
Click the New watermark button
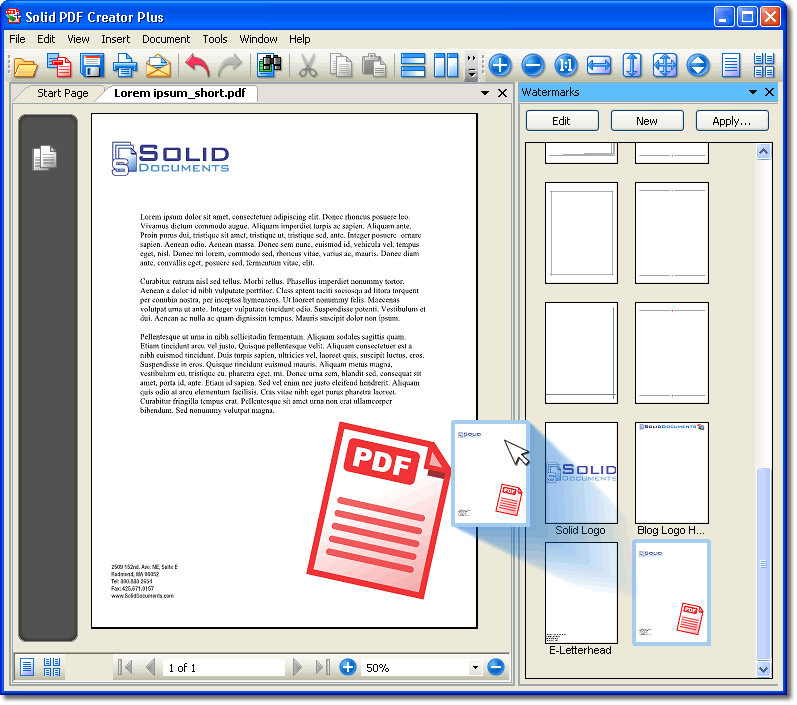click(x=647, y=121)
